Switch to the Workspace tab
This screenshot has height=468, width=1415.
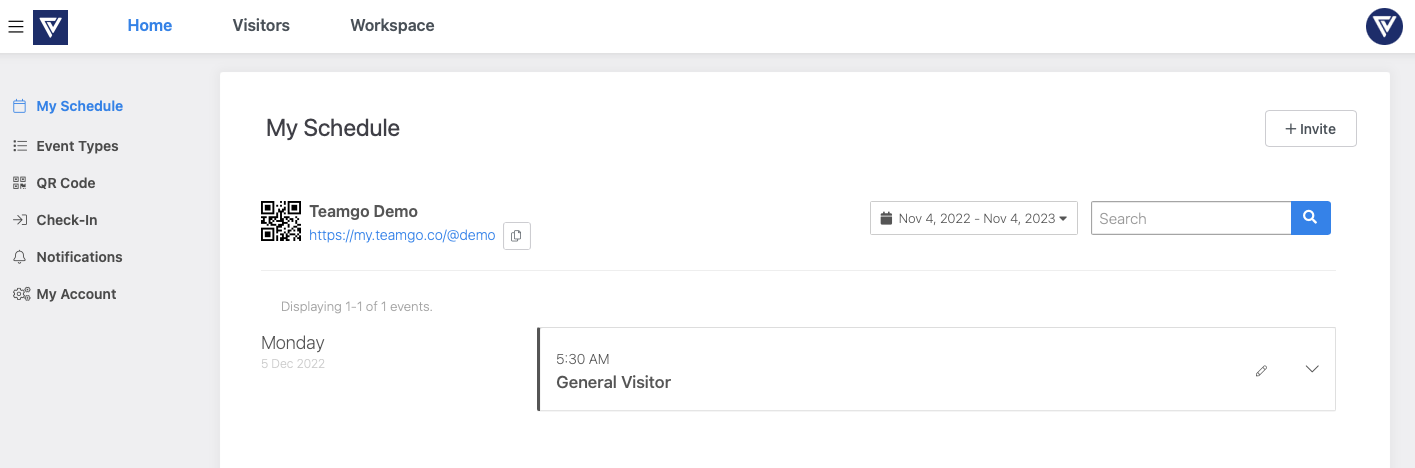click(x=392, y=26)
